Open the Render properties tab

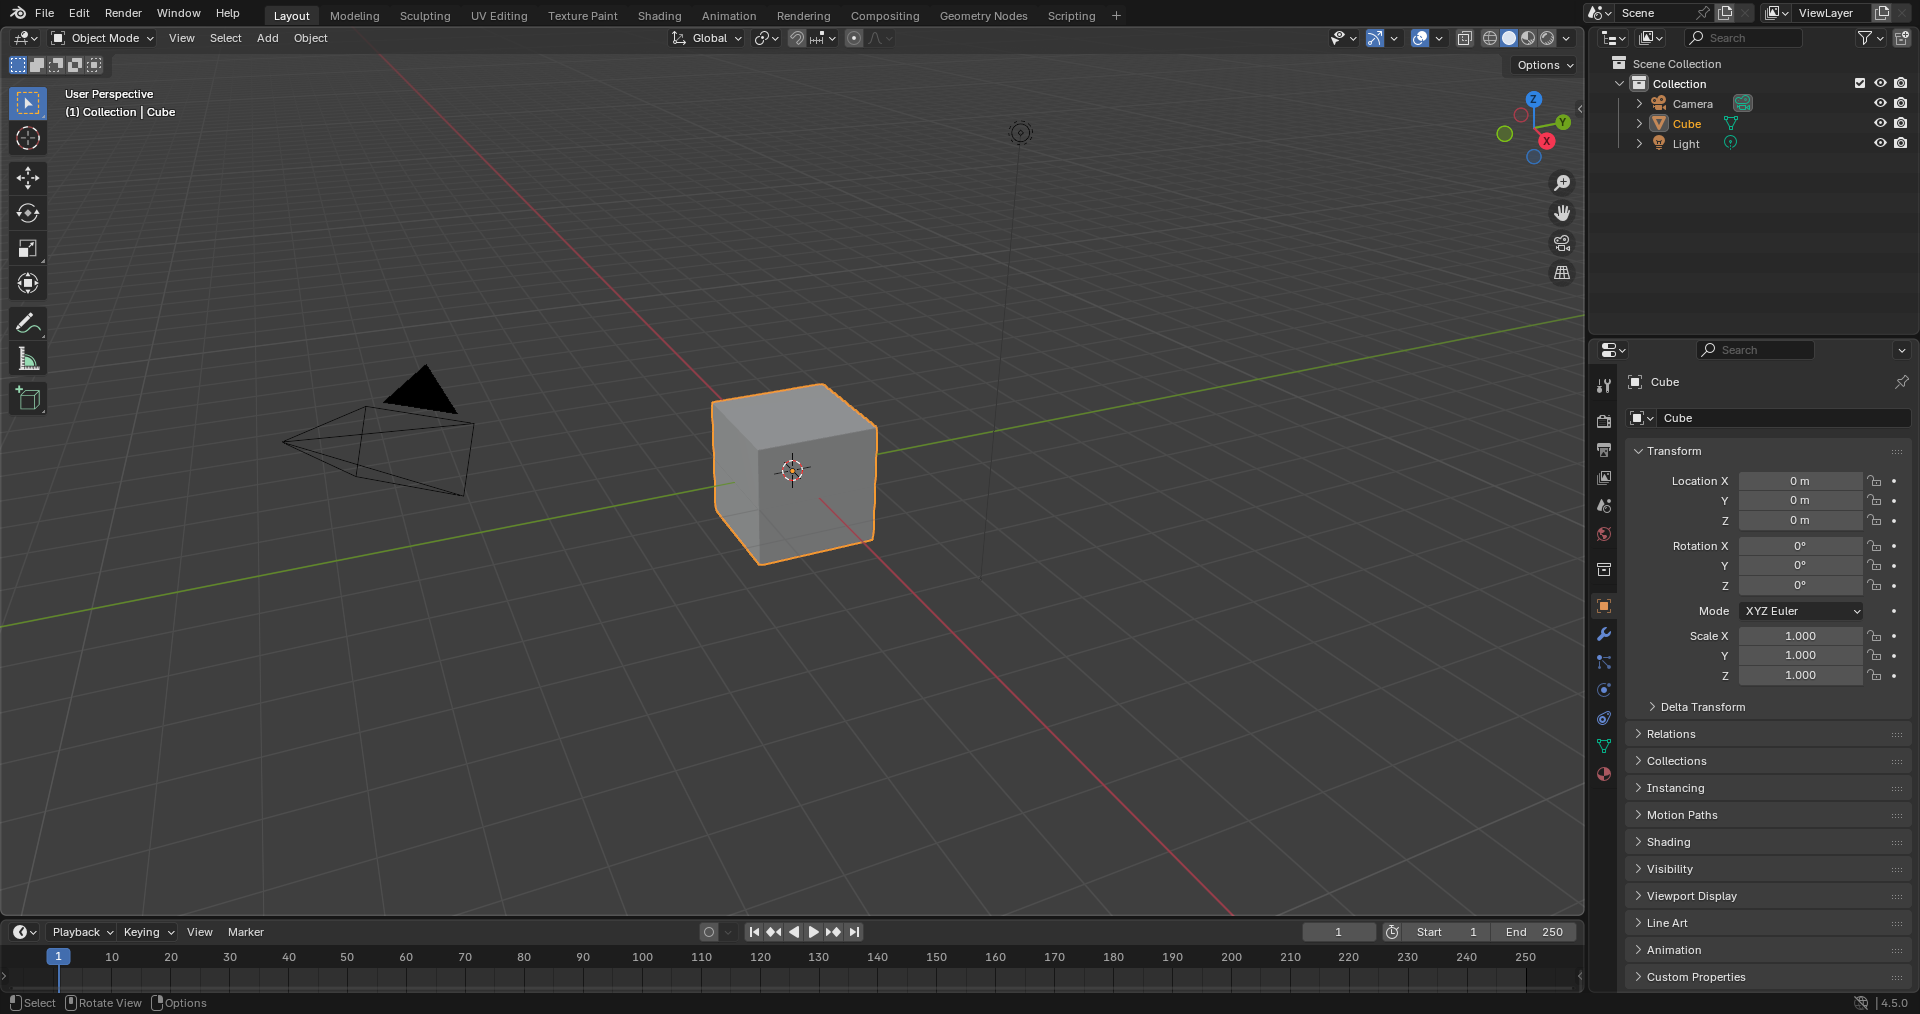tap(1603, 421)
